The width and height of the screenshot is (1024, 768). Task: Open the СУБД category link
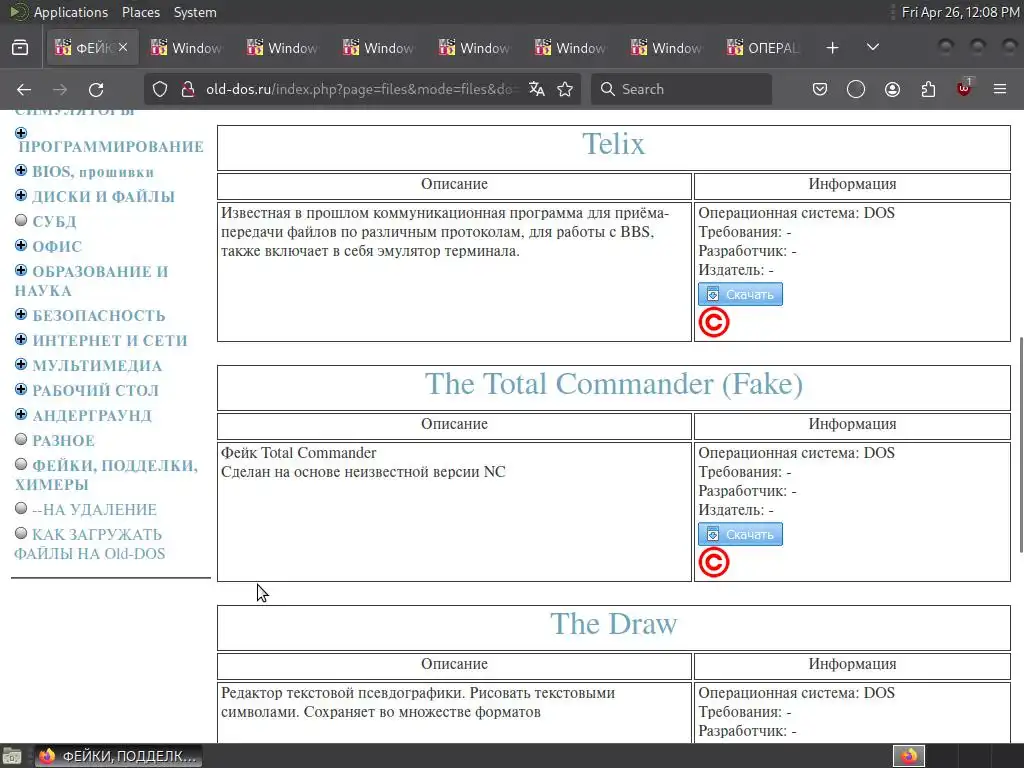point(54,222)
